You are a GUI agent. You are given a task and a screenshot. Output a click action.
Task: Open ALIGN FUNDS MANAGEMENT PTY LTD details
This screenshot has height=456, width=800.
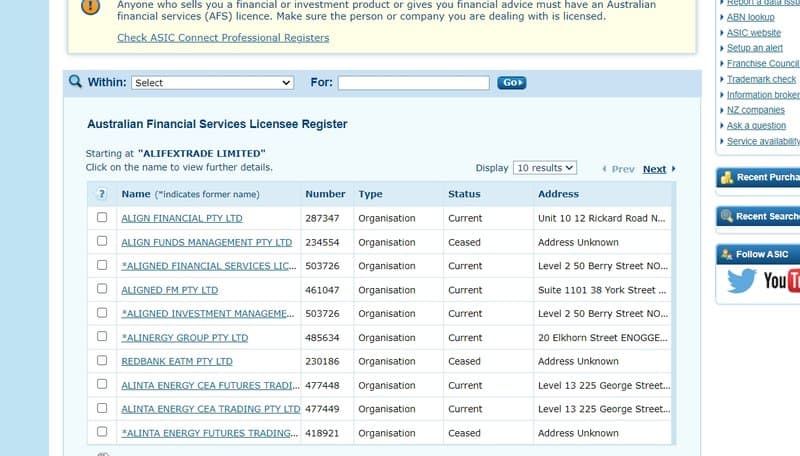[207, 242]
